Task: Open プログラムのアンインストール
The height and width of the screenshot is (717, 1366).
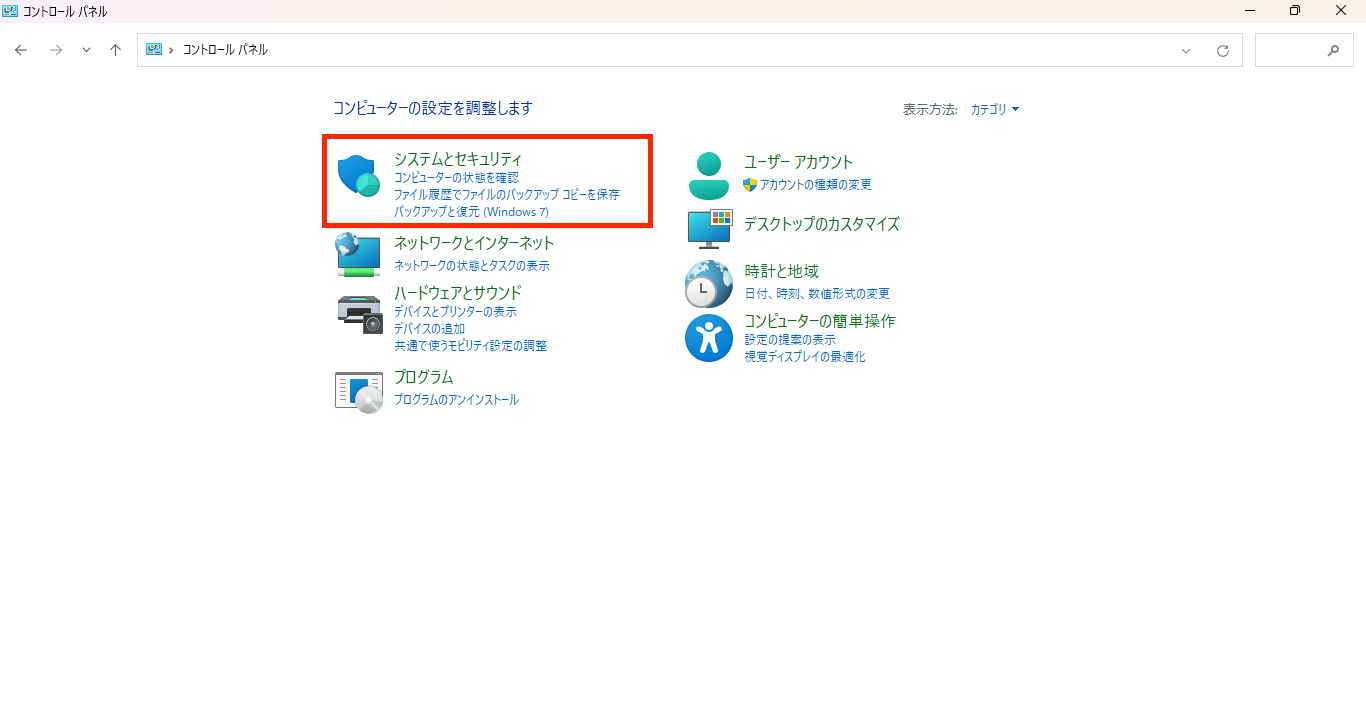Action: pos(455,399)
